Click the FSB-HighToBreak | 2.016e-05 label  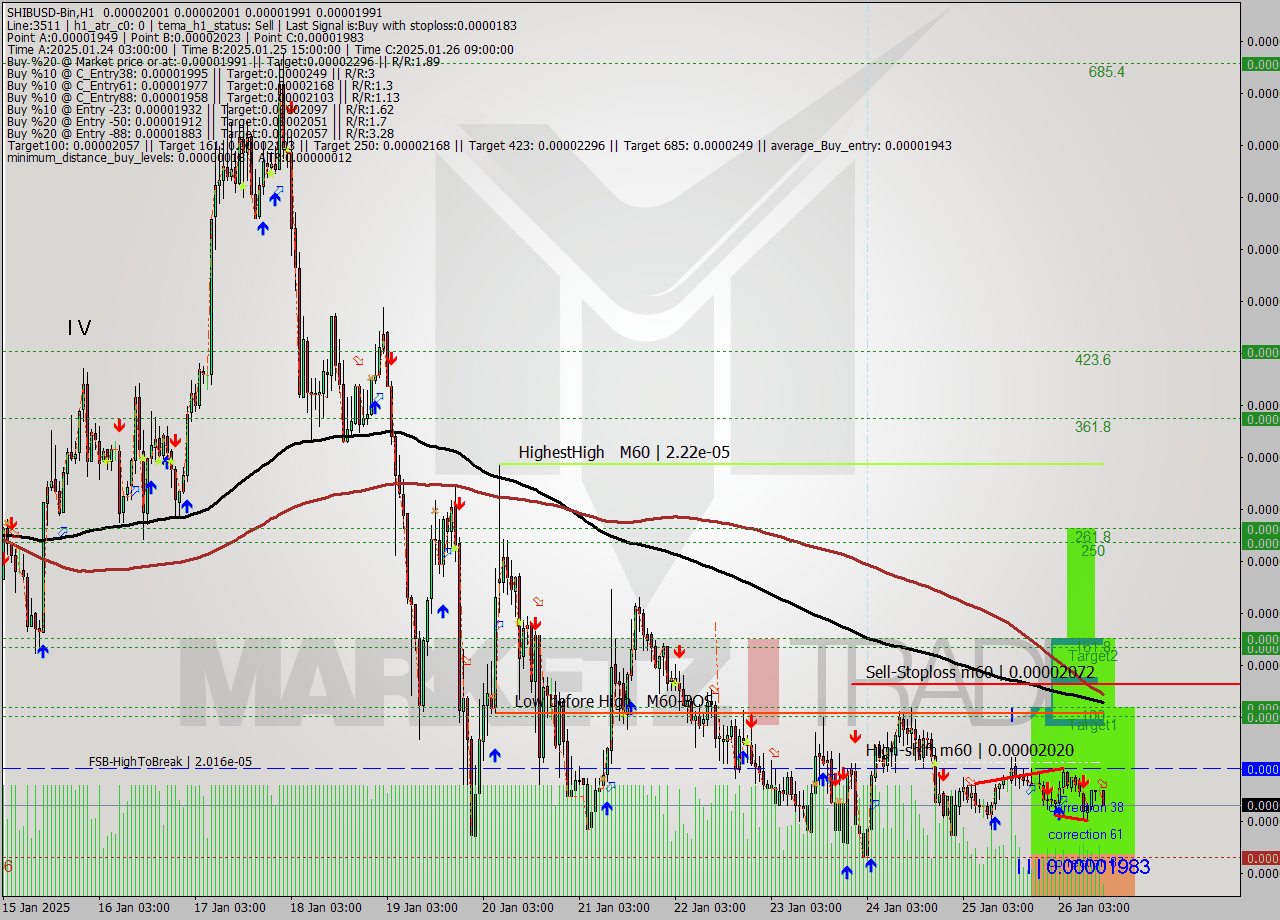tap(170, 762)
